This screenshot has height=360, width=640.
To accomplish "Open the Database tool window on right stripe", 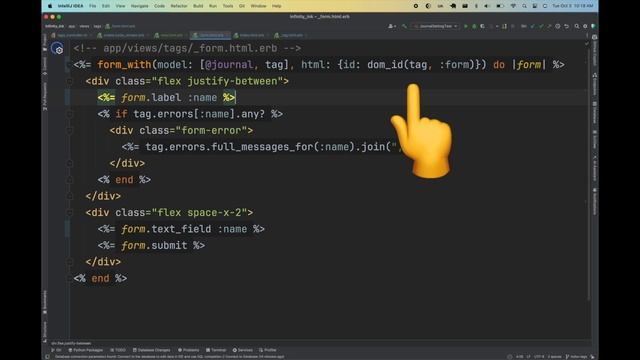I will click(x=594, y=113).
